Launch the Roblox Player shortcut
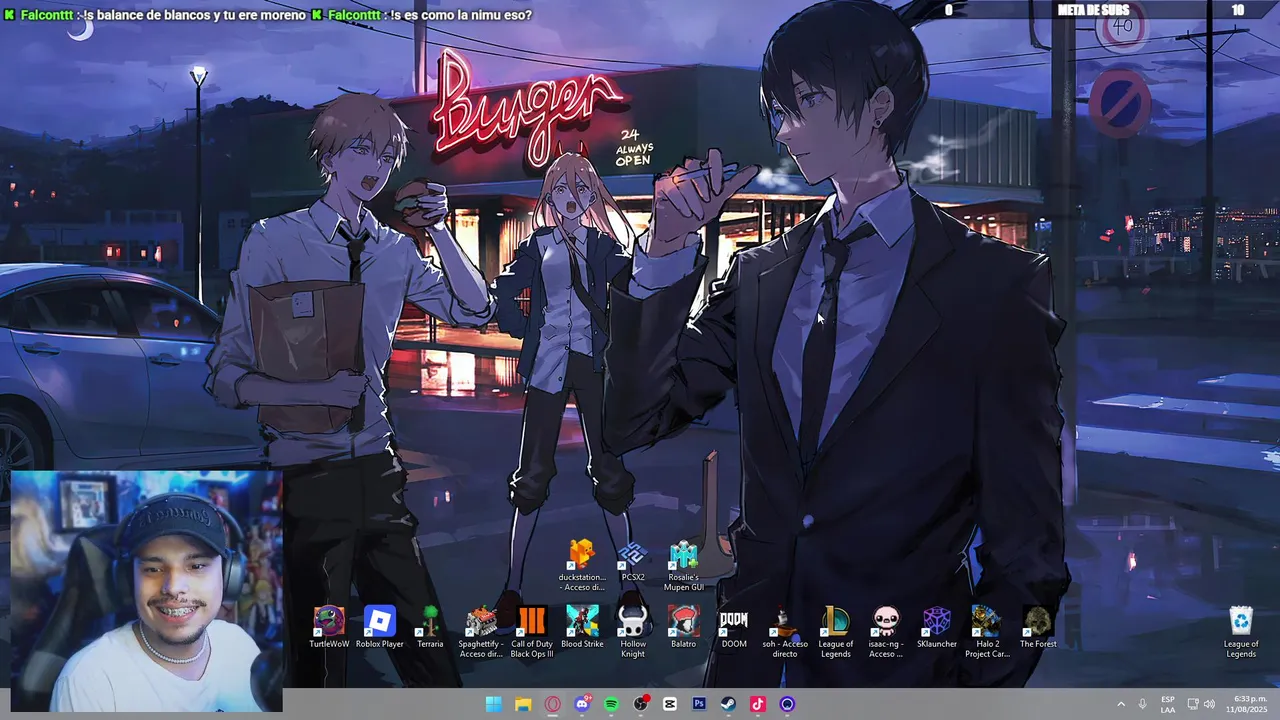The height and width of the screenshot is (720, 1280). point(379,628)
